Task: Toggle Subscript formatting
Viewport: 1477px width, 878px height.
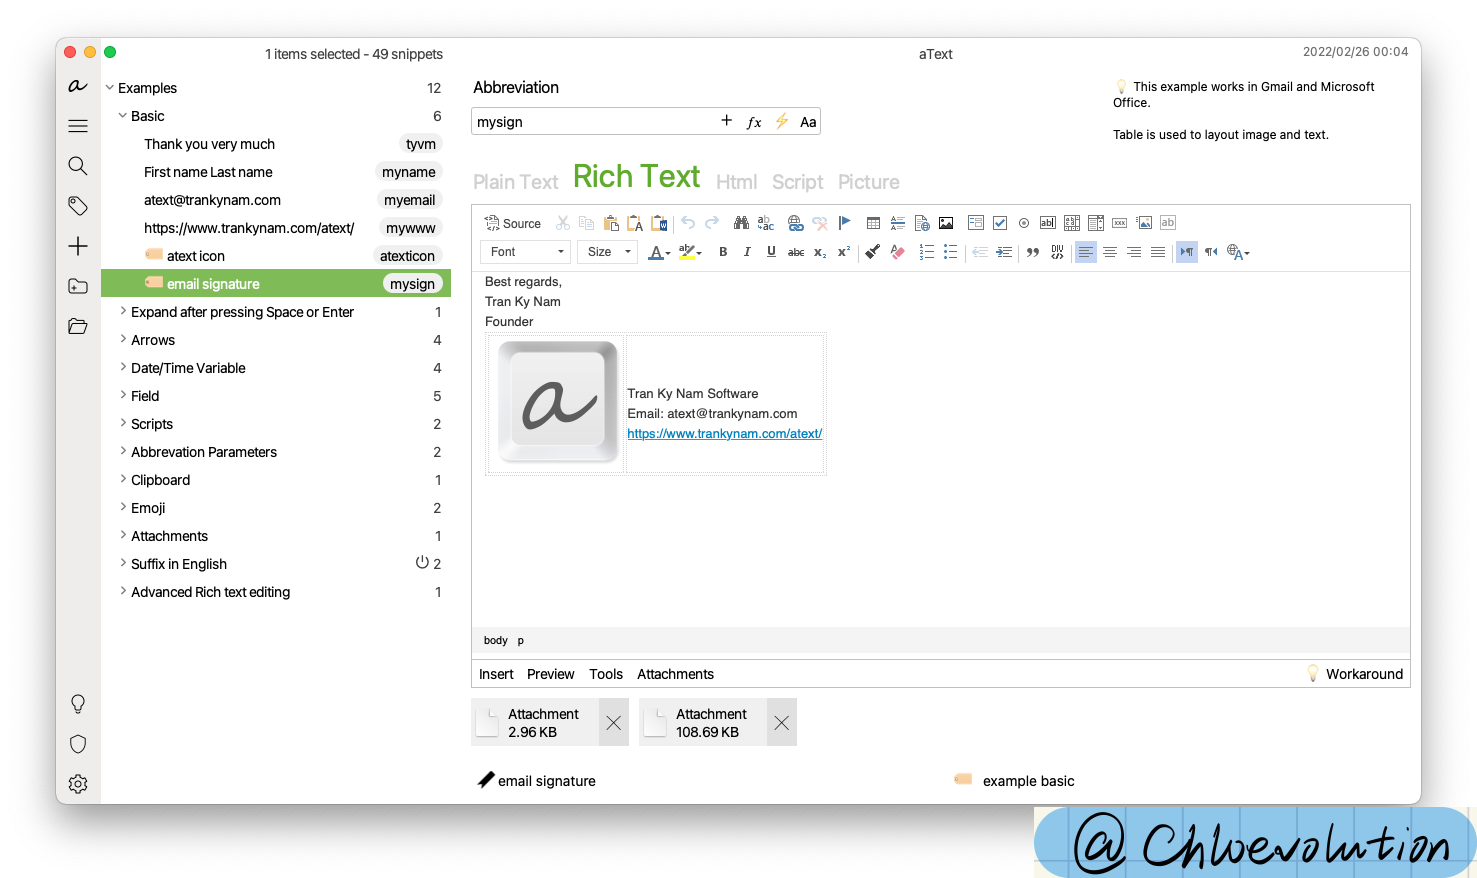Action: 820,252
